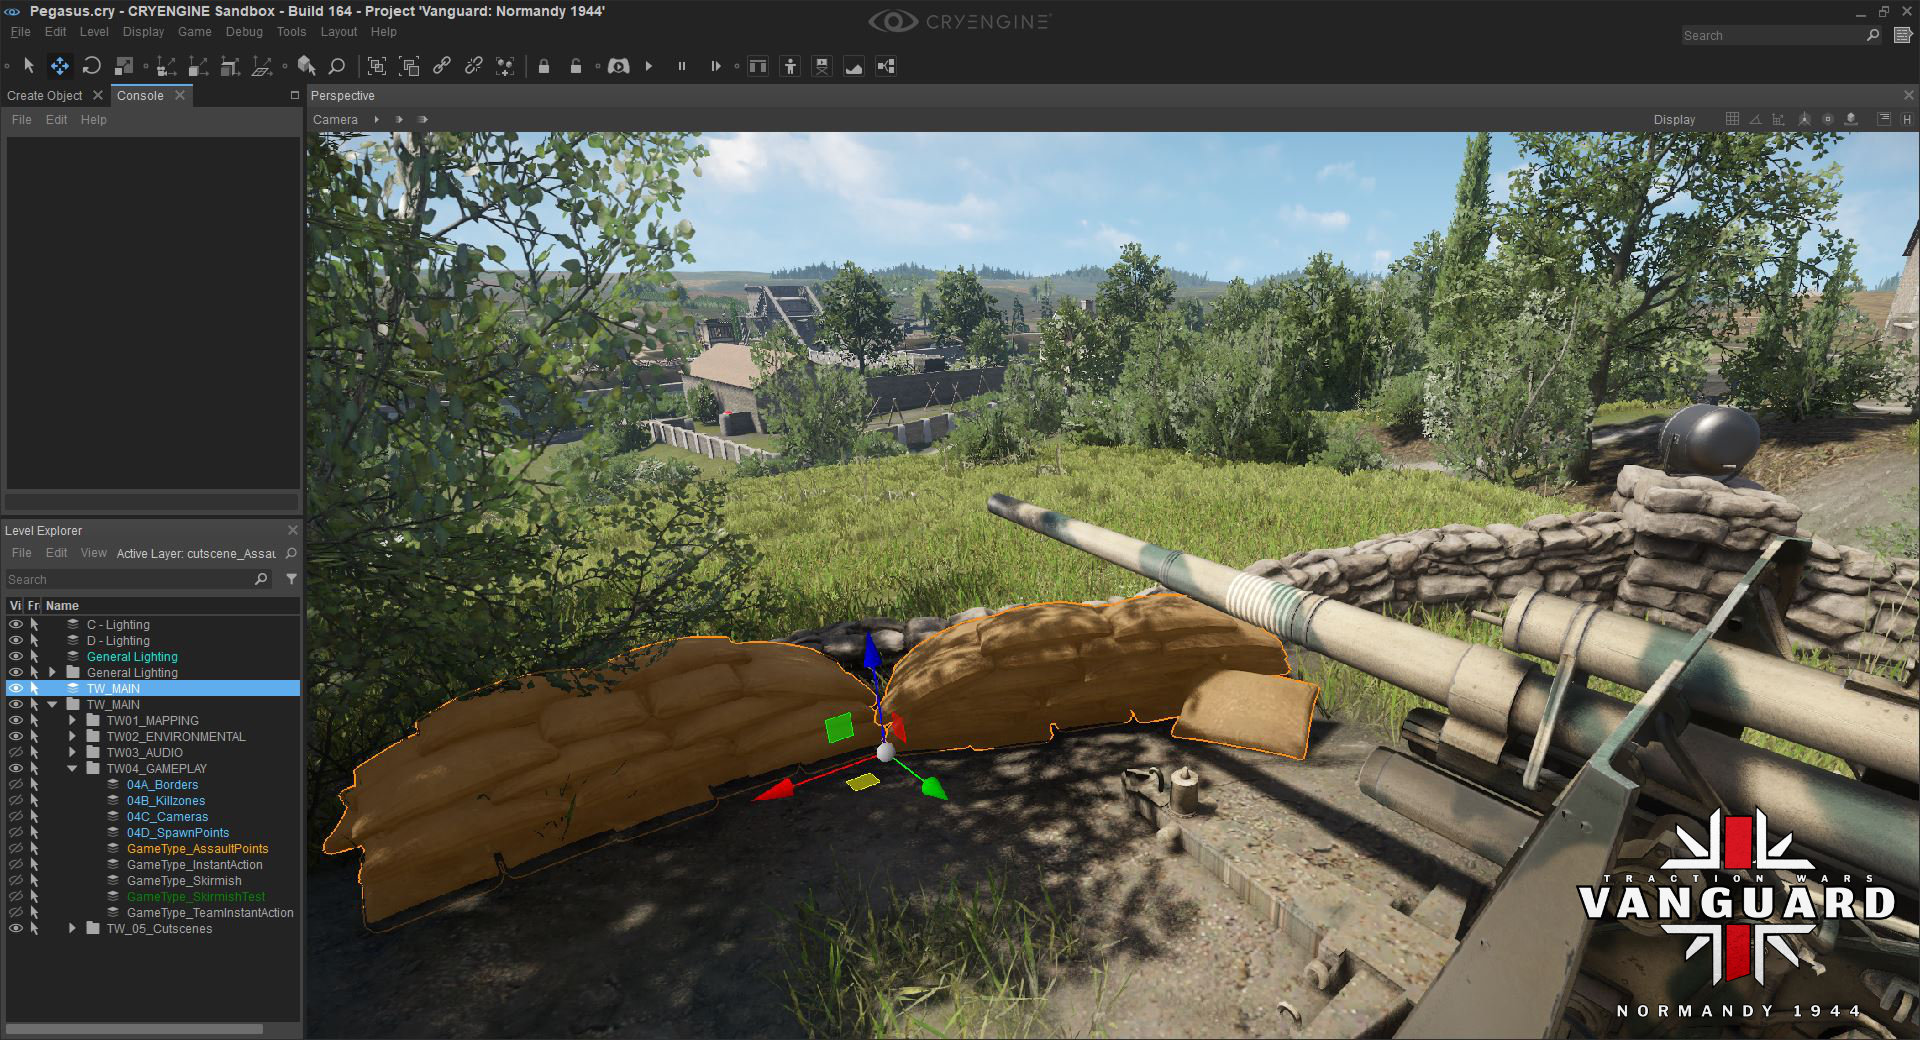
Task: Click the person AI/physics icon in toolbar
Action: 790,66
